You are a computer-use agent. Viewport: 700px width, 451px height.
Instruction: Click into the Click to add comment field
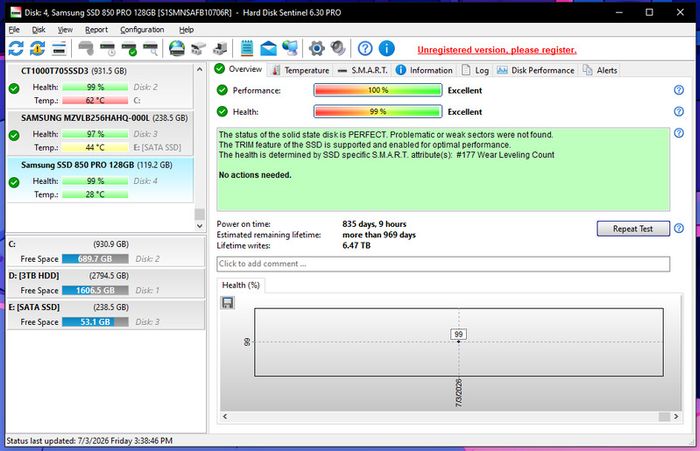[x=443, y=263]
